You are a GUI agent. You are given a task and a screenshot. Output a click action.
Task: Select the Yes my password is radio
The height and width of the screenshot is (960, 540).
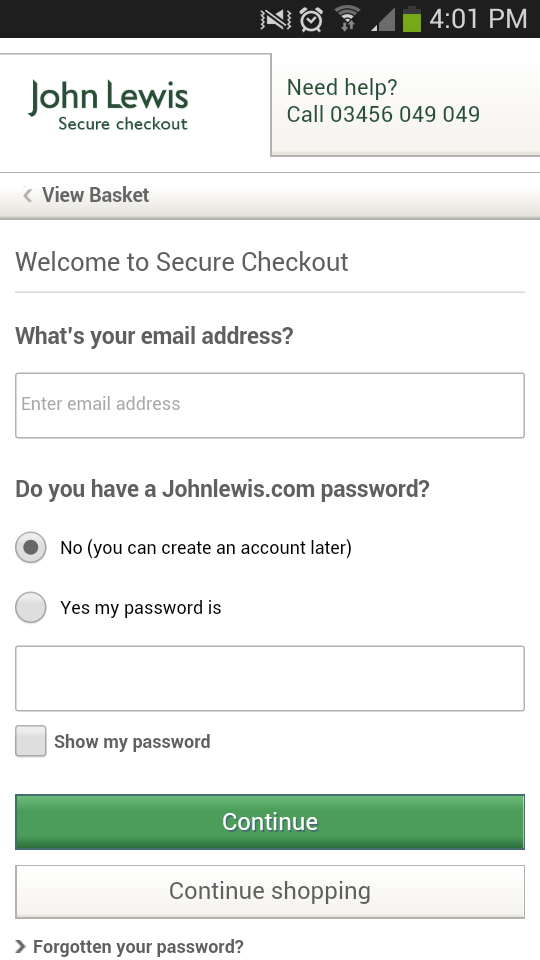(31, 607)
